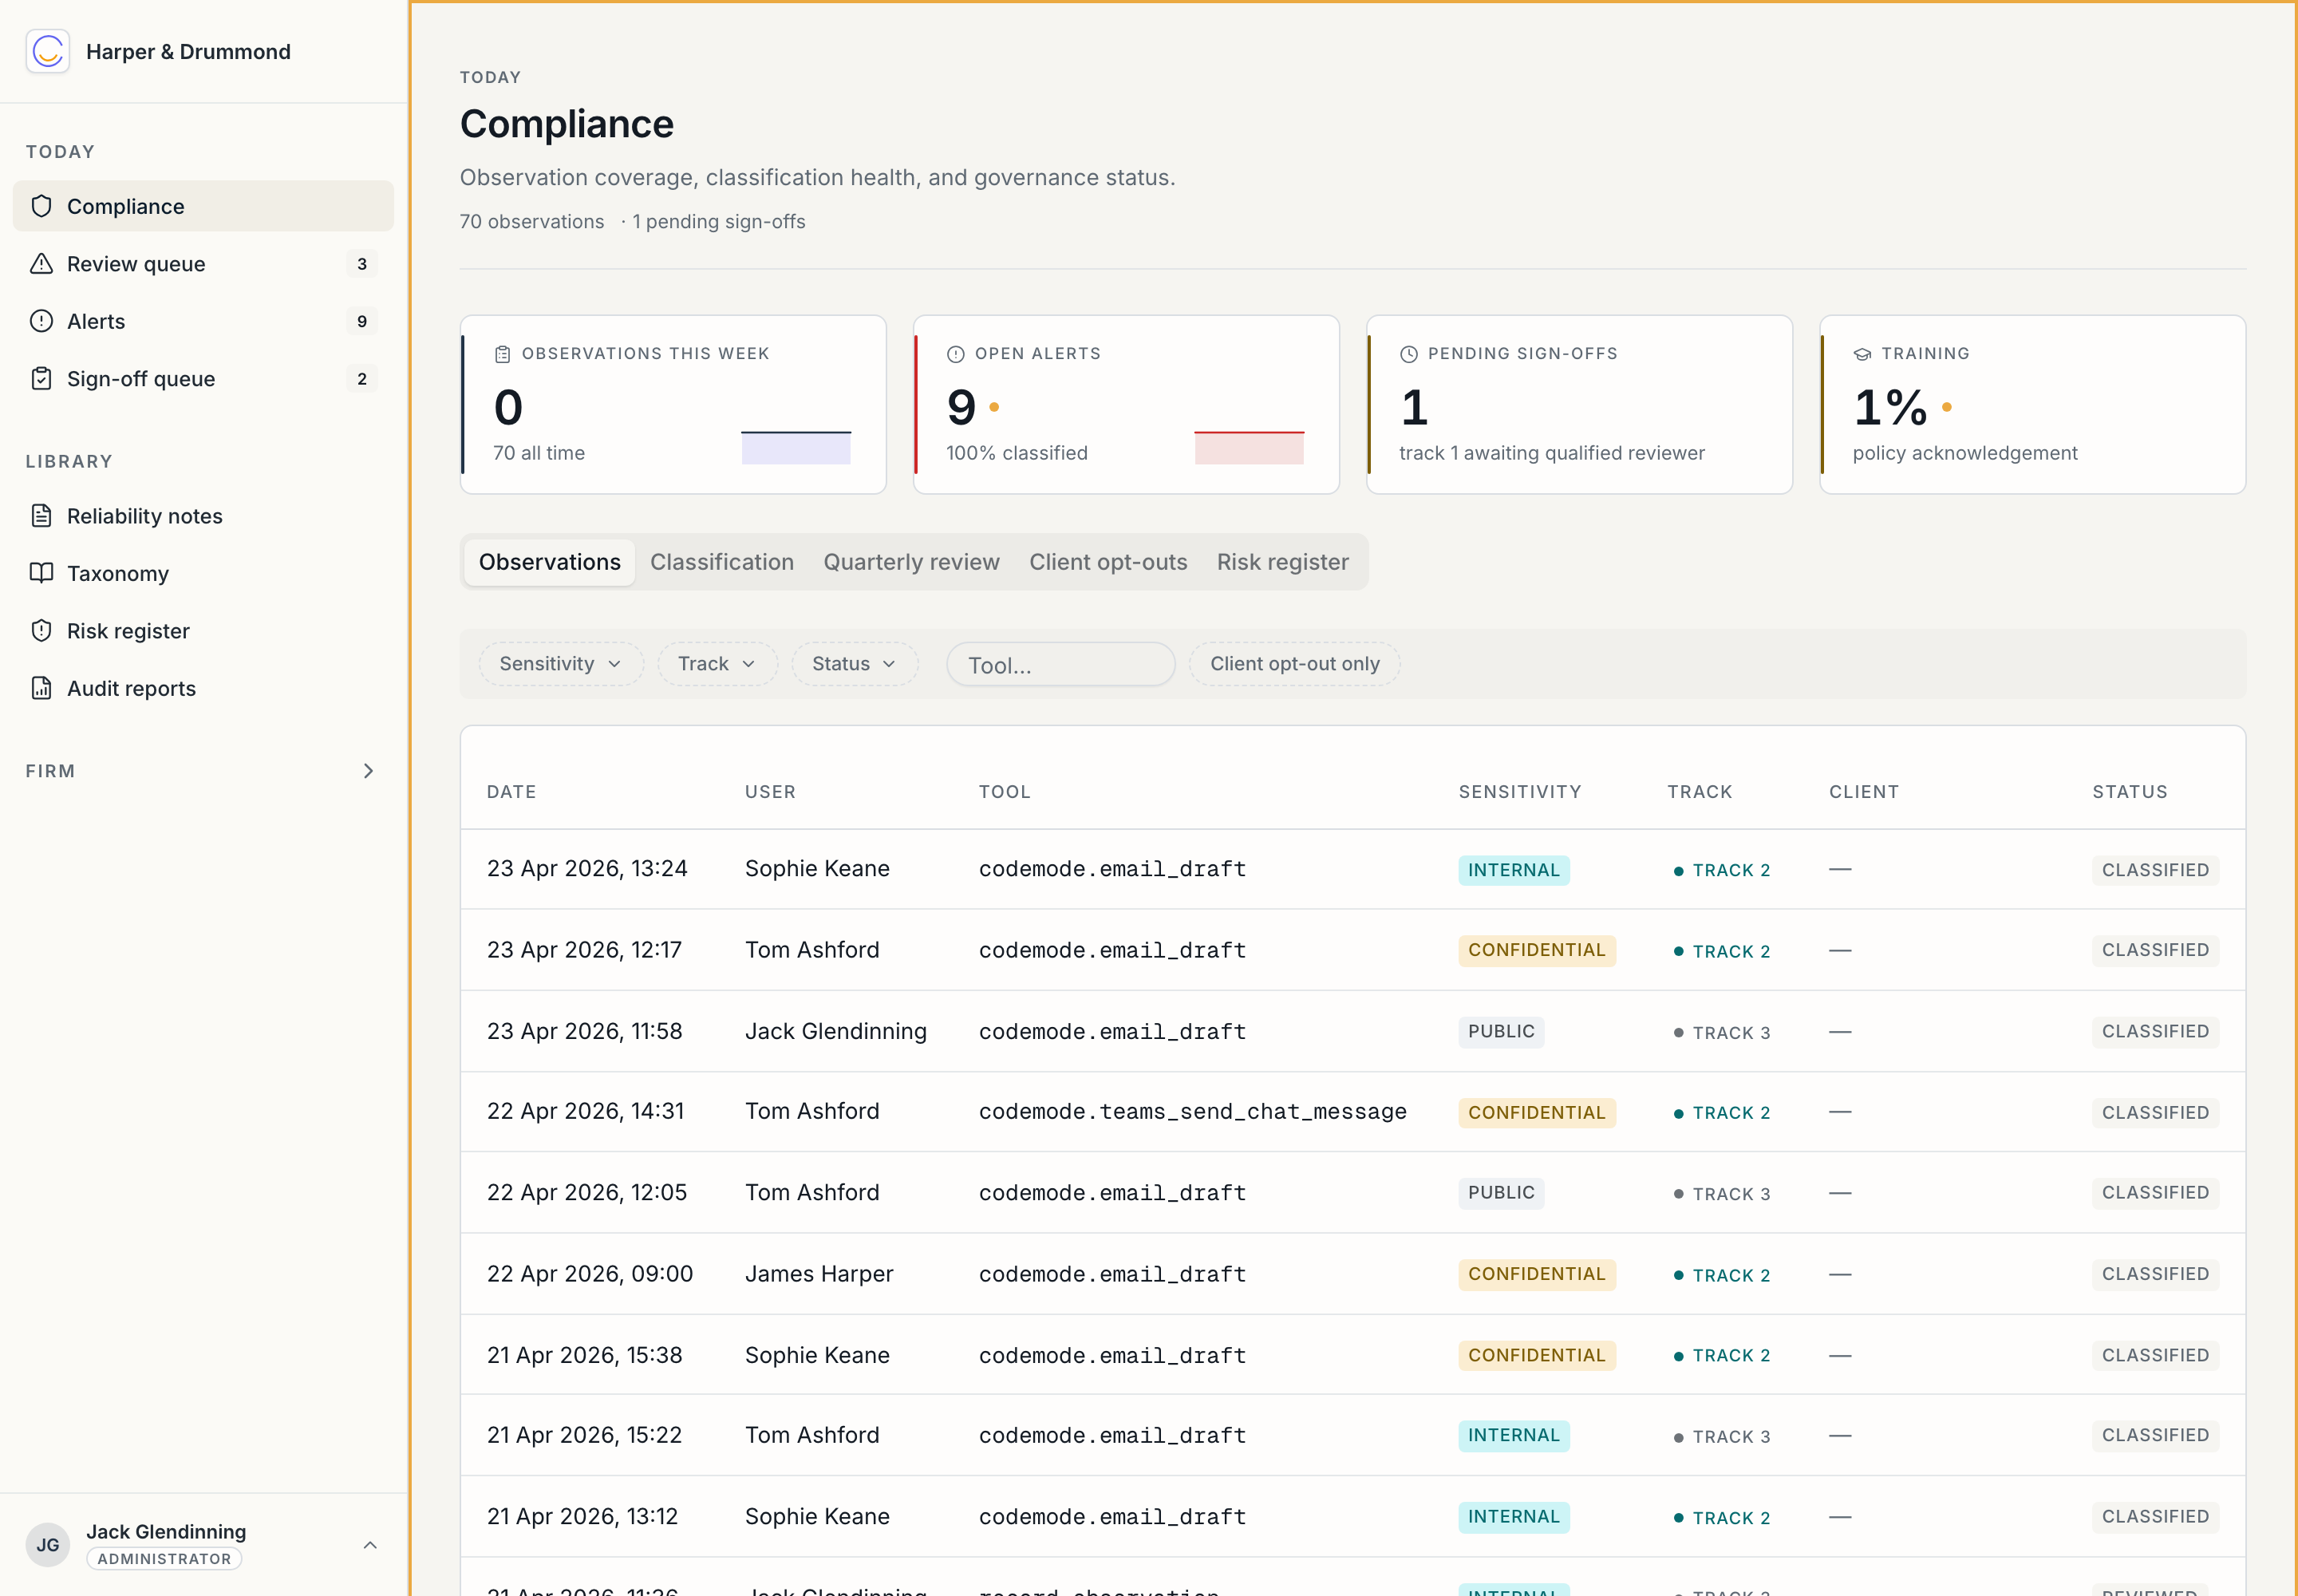Image resolution: width=2298 pixels, height=1596 pixels.
Task: Click the graduation cap icon on Training card
Action: coord(1862,354)
